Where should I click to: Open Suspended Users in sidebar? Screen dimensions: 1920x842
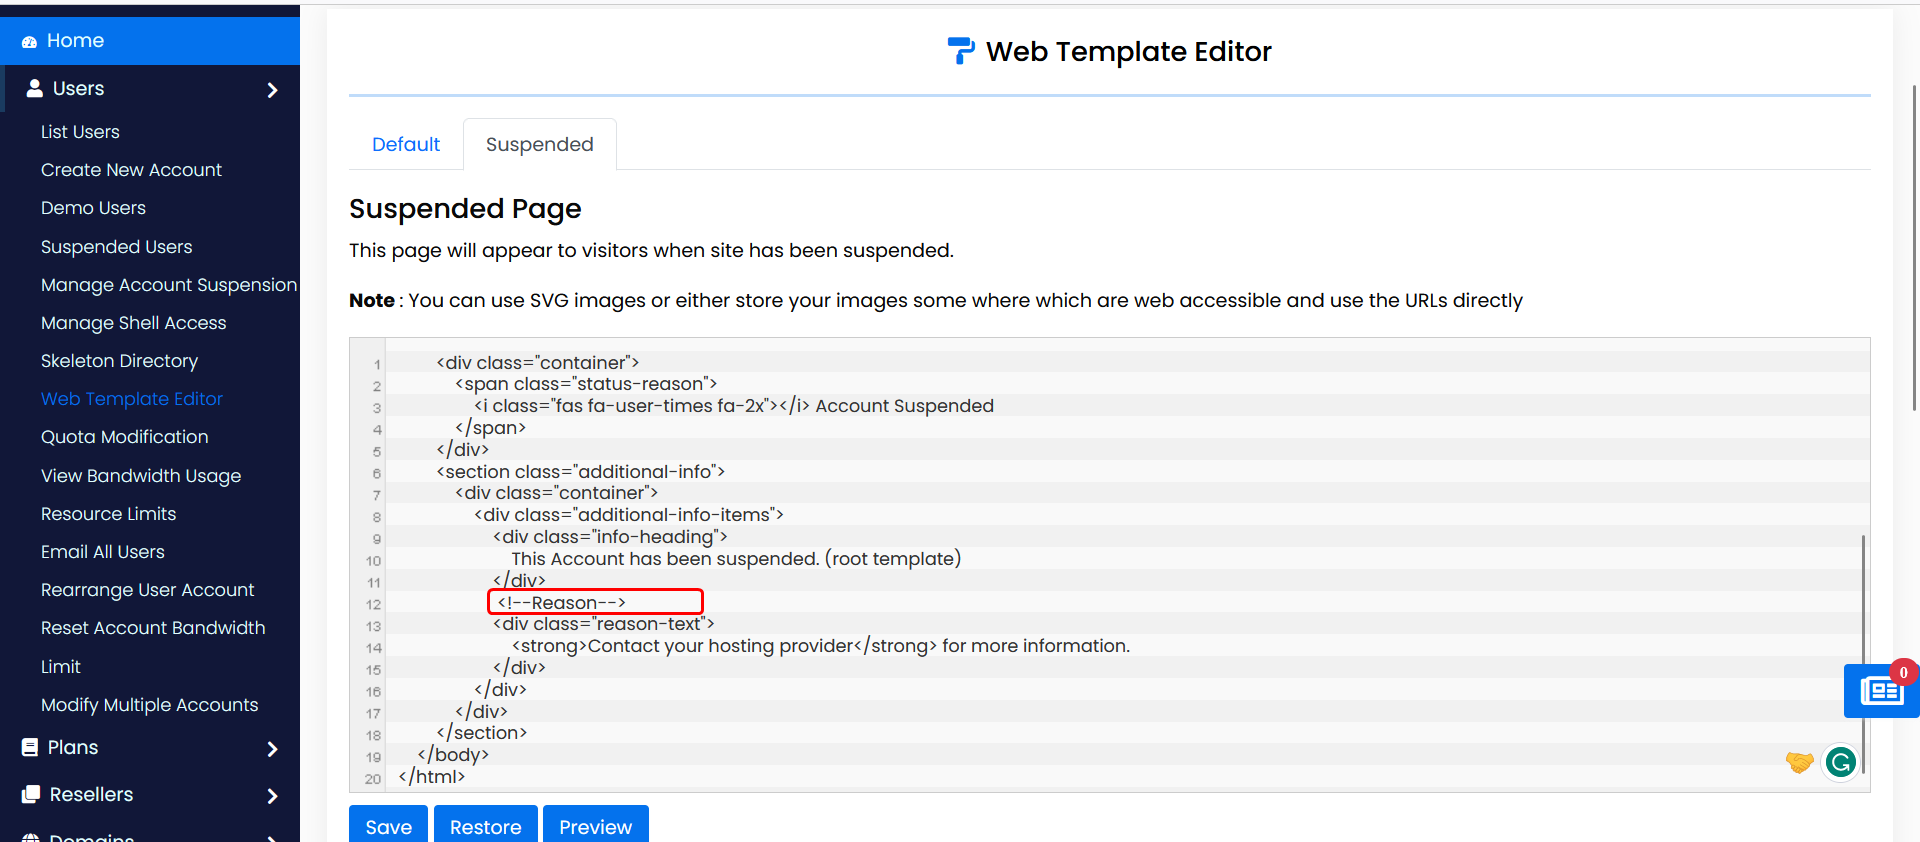[116, 247]
